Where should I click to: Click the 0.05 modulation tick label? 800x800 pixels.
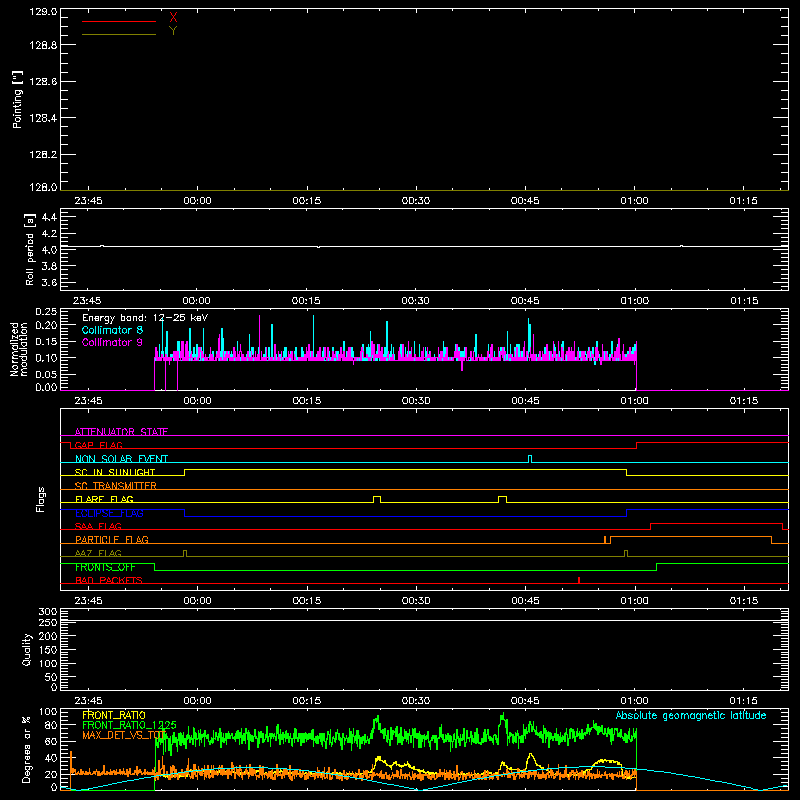(46, 374)
